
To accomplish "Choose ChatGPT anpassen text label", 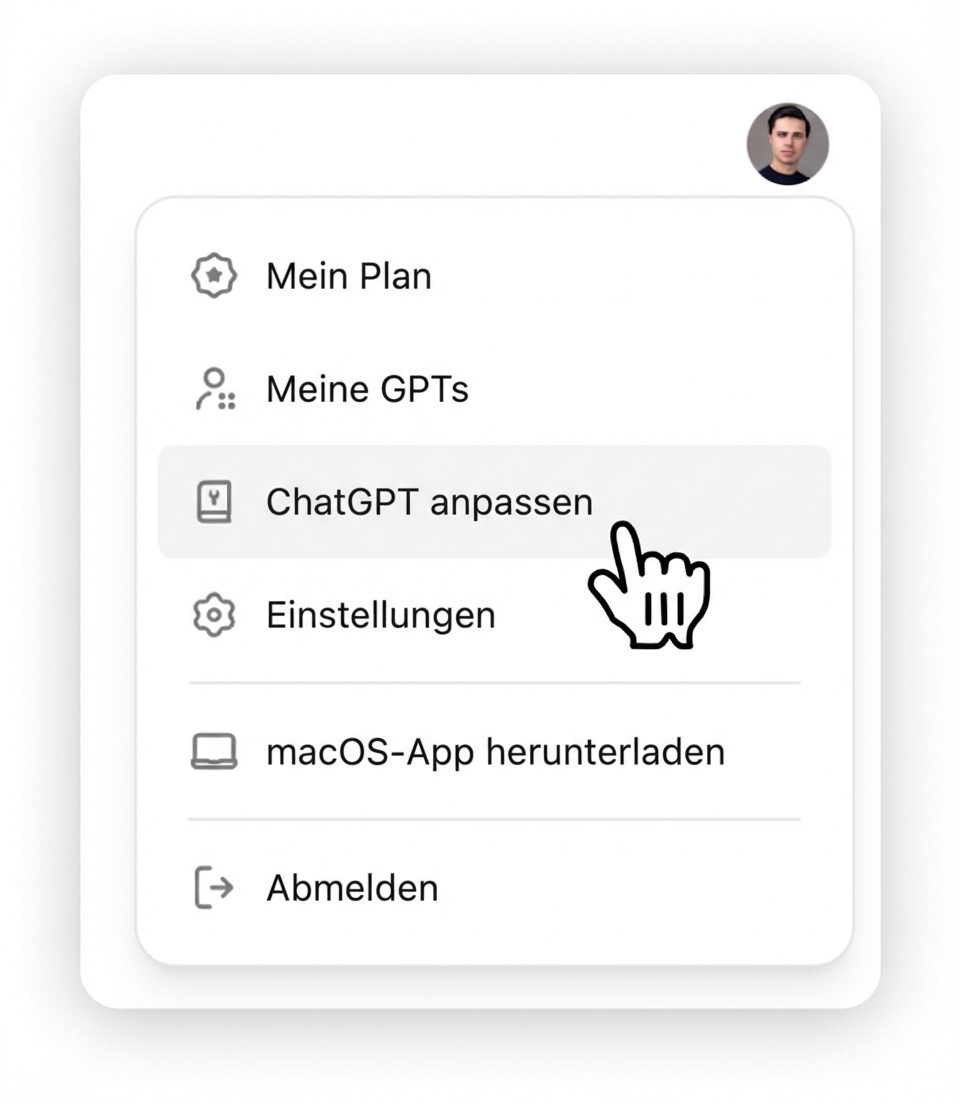I will click(429, 501).
